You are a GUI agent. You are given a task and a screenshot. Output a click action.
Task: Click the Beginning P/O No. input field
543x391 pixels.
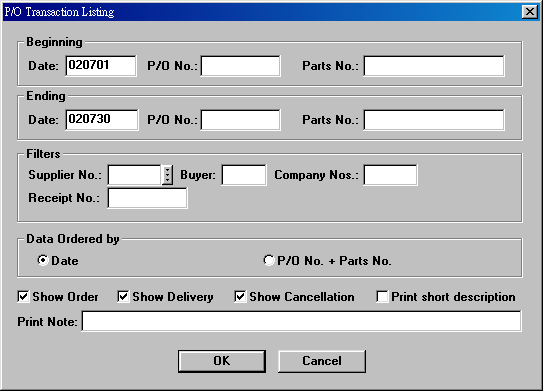[240, 66]
